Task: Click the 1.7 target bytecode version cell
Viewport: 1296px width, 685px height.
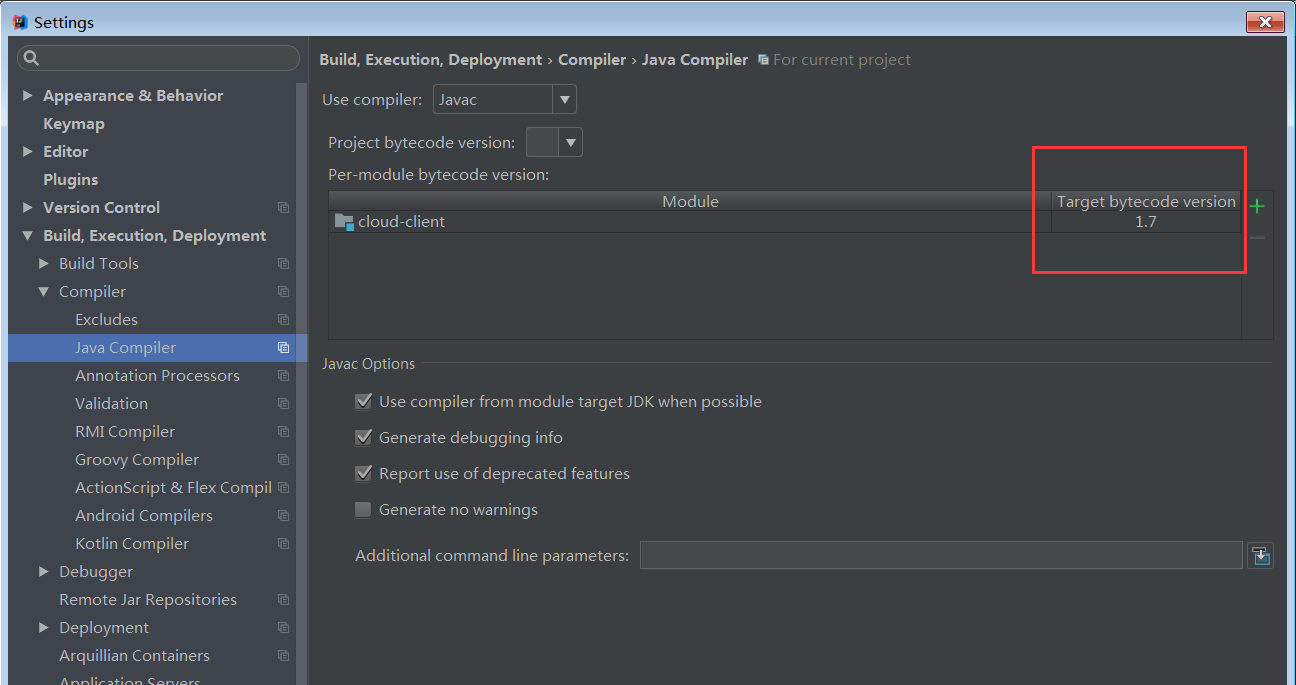Action: click(1146, 221)
